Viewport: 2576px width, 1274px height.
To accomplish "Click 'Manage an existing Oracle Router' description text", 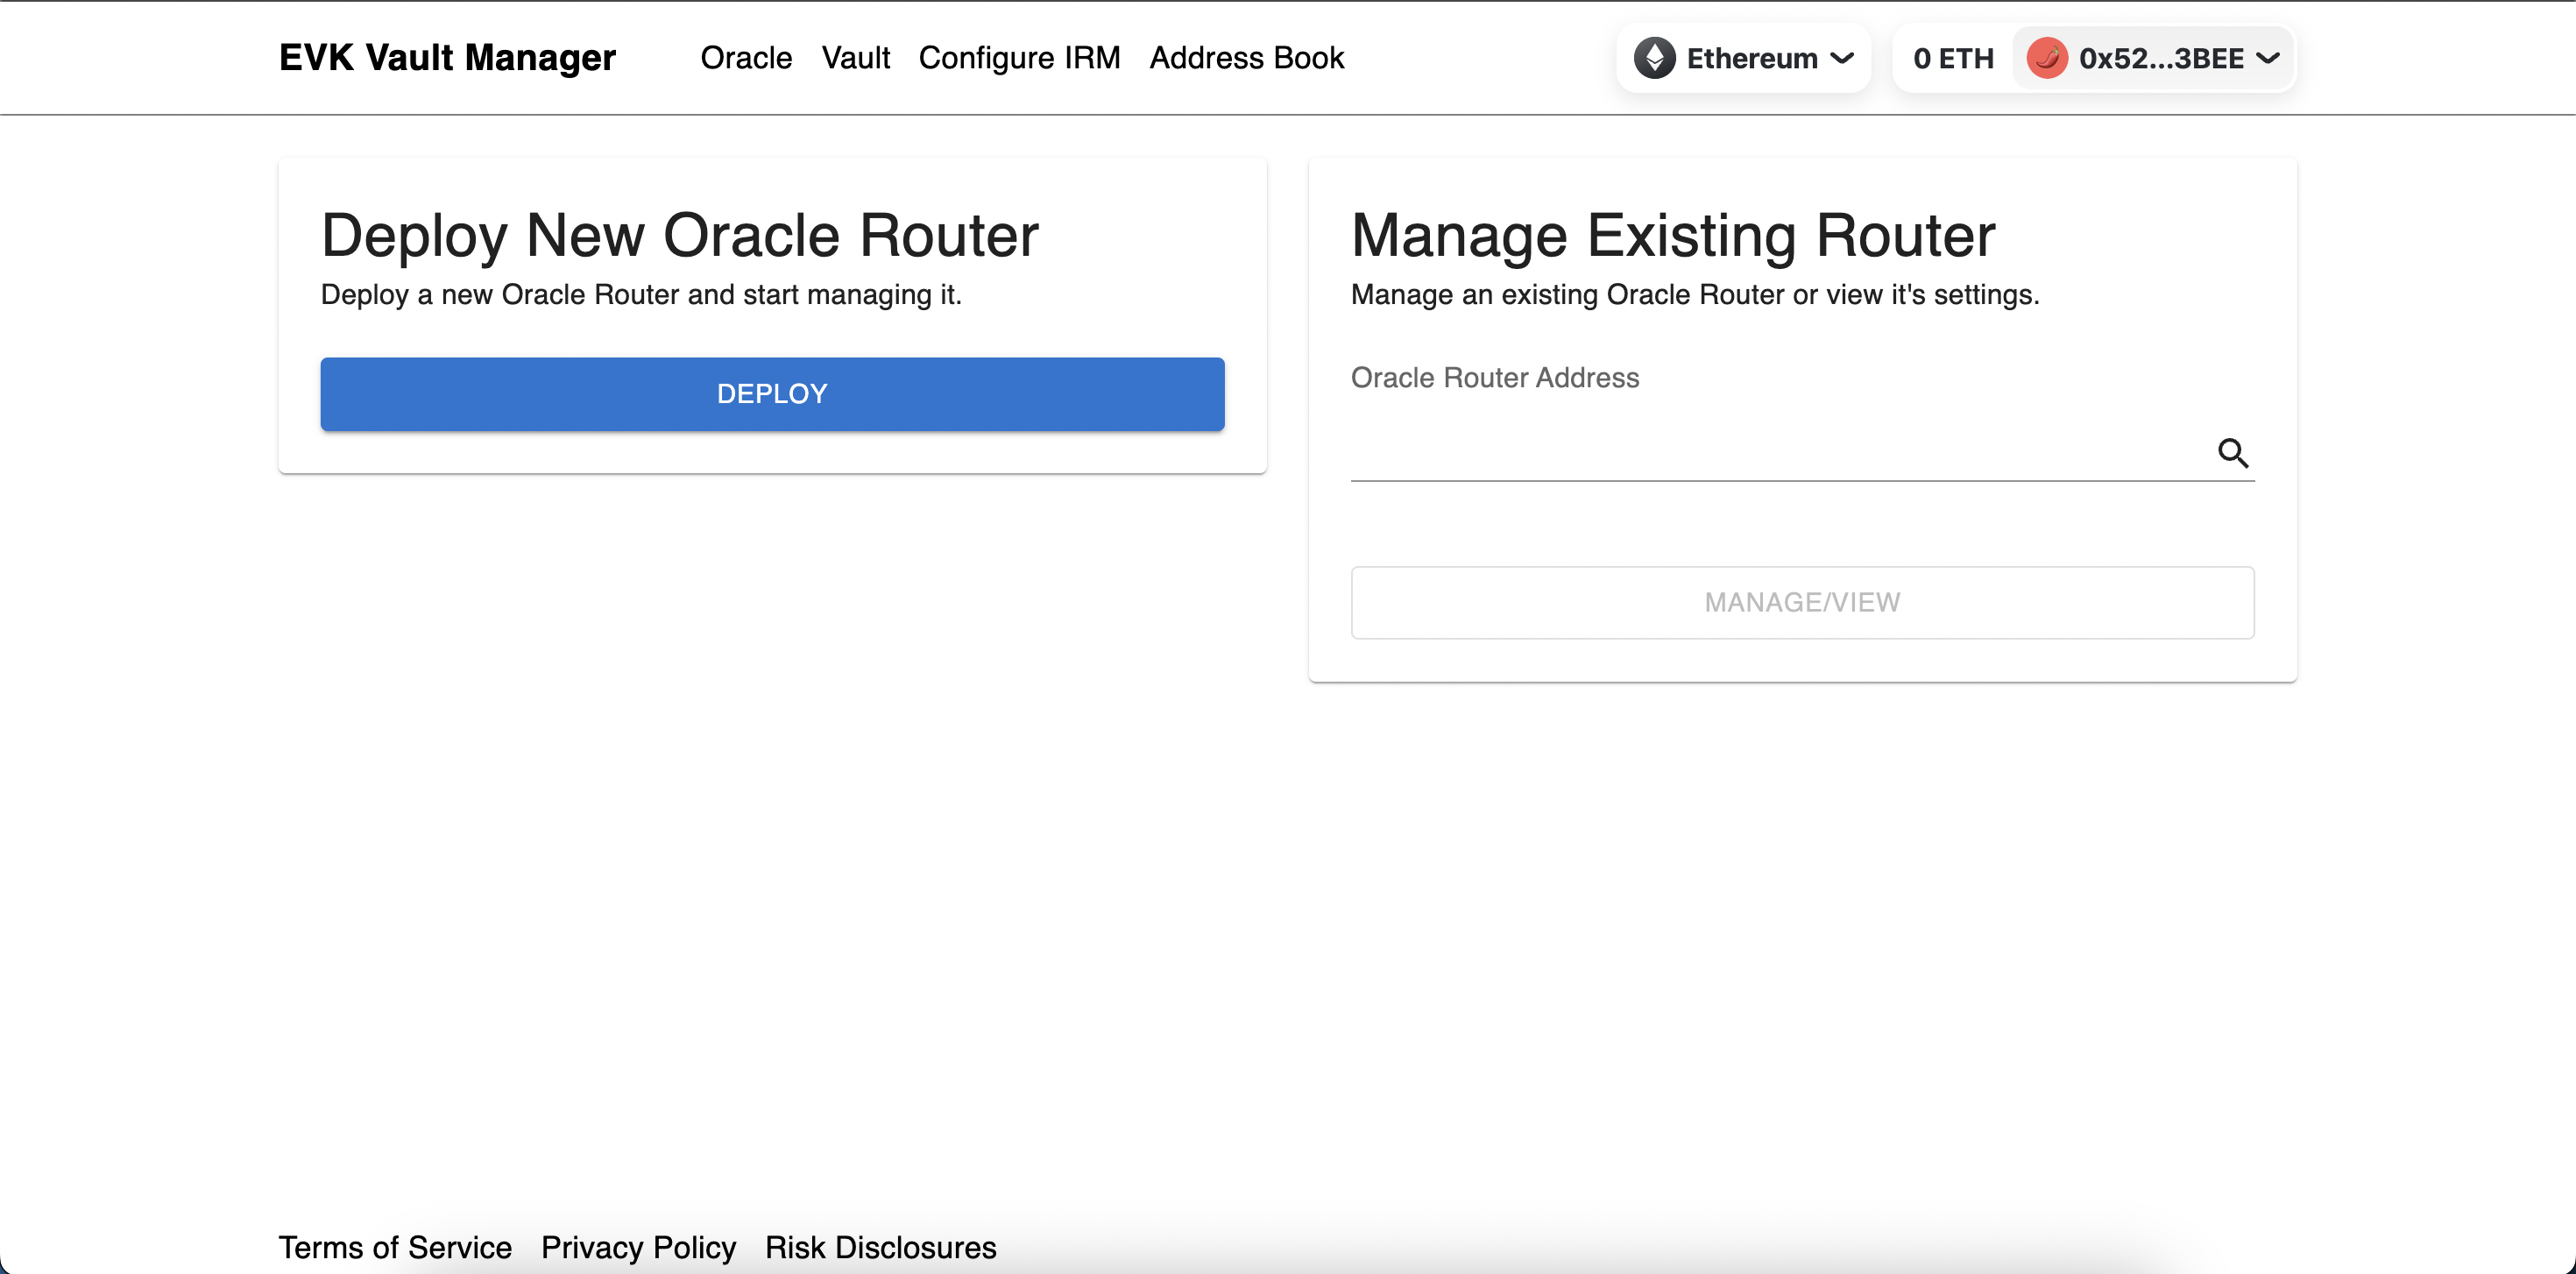I will (x=1695, y=295).
